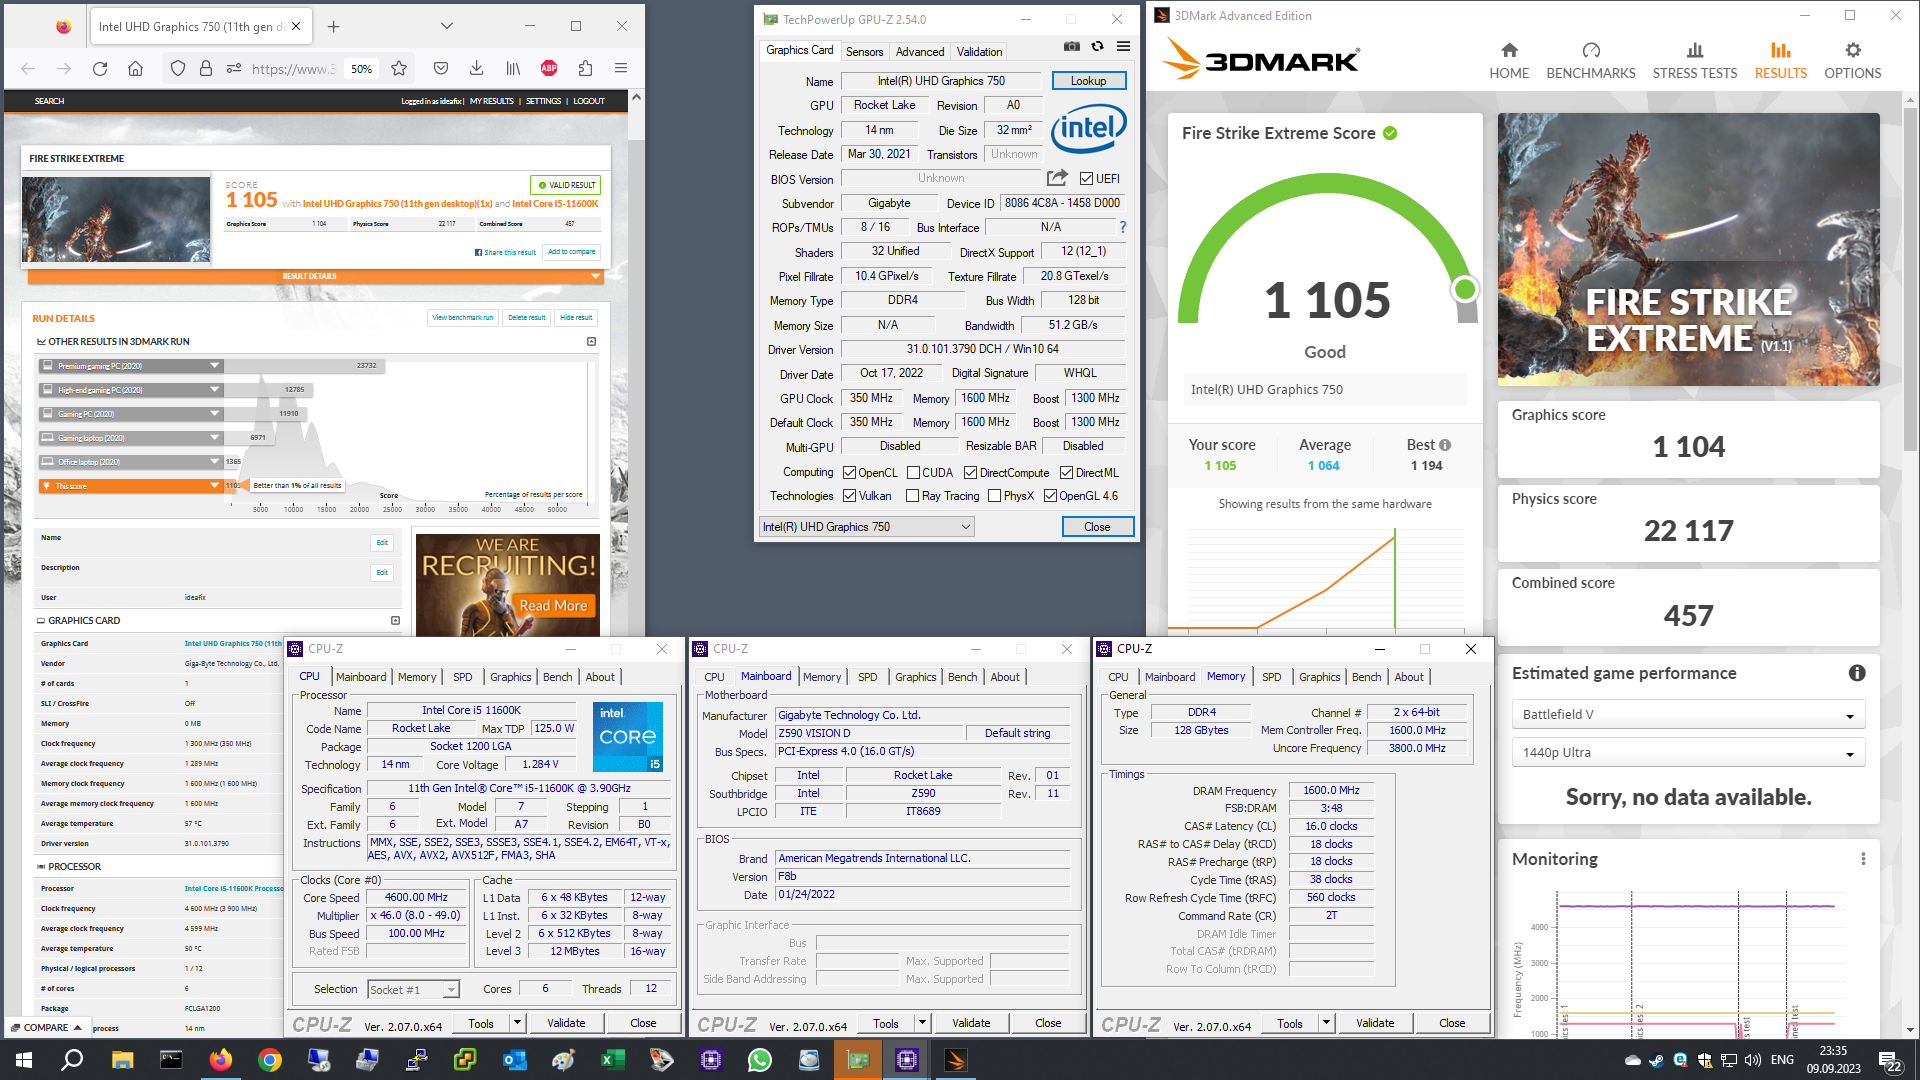
Task: Click Firefox zoom level 50% indicator
Action: pos(362,68)
